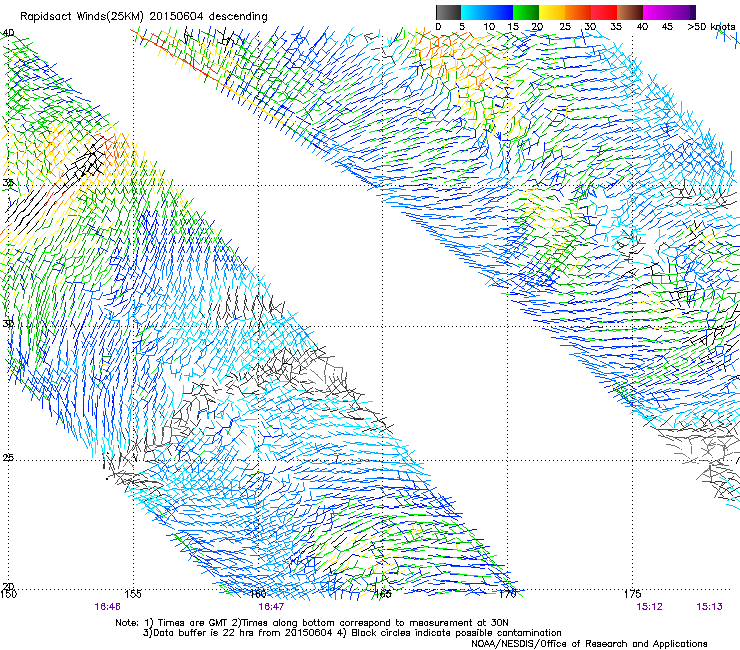Click the gray 0-5 knots legend swatch
The height and width of the screenshot is (650, 740).
pyautogui.click(x=448, y=12)
